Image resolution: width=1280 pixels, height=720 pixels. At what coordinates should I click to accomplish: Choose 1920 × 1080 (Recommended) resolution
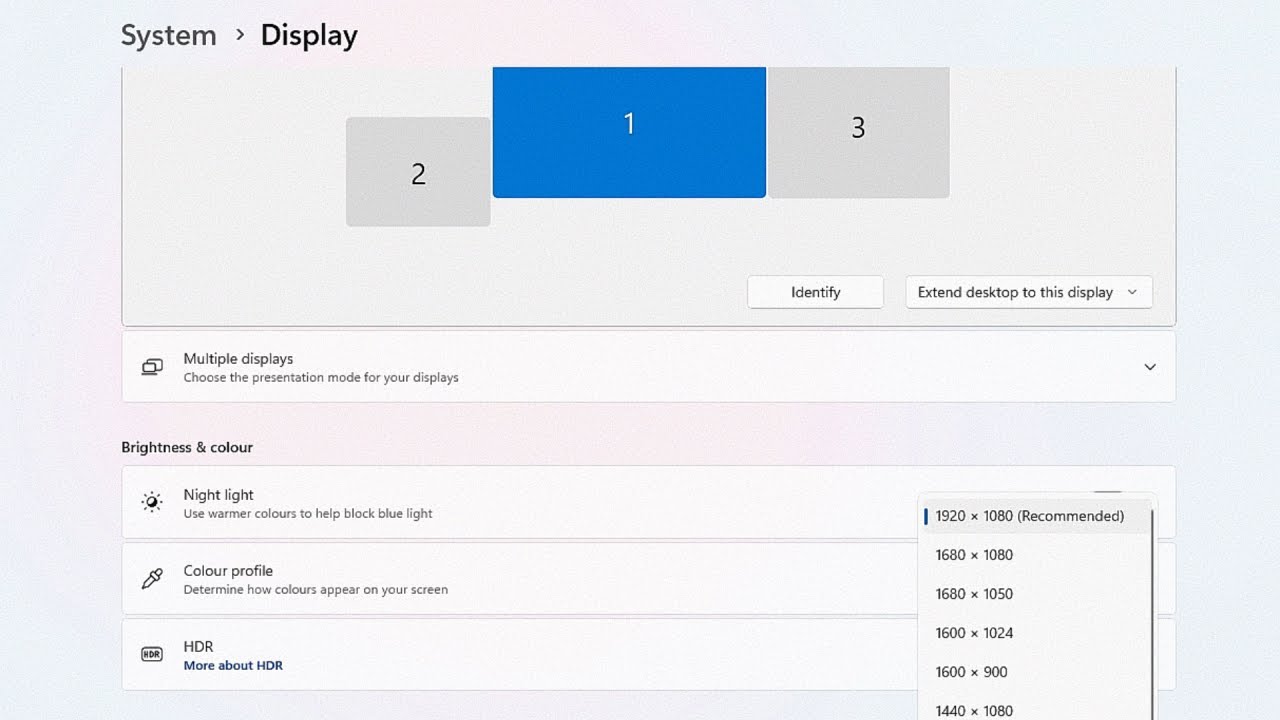point(1035,516)
